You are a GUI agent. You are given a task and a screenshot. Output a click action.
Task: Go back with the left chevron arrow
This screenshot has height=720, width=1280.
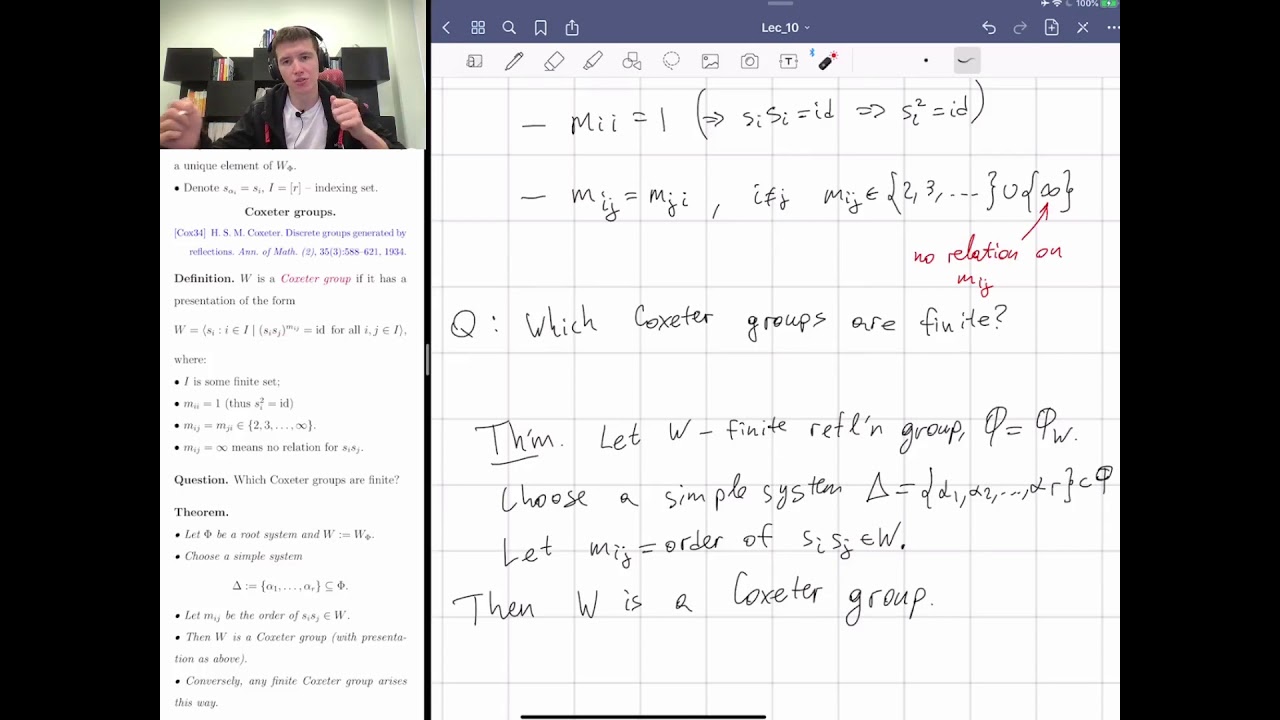[446, 28]
